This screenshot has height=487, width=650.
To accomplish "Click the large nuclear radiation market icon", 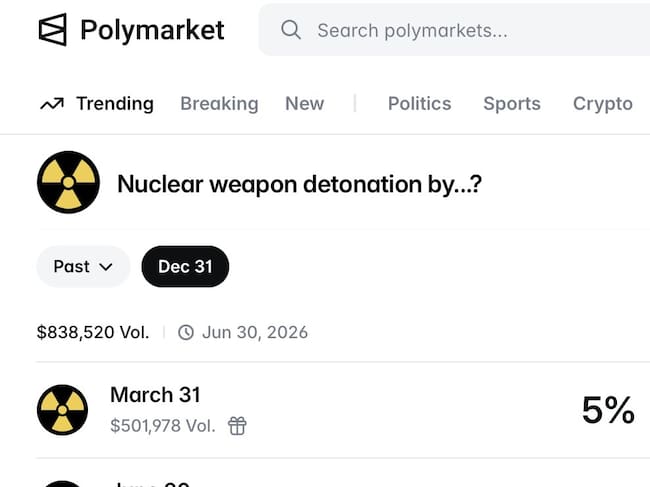I will tap(68, 182).
